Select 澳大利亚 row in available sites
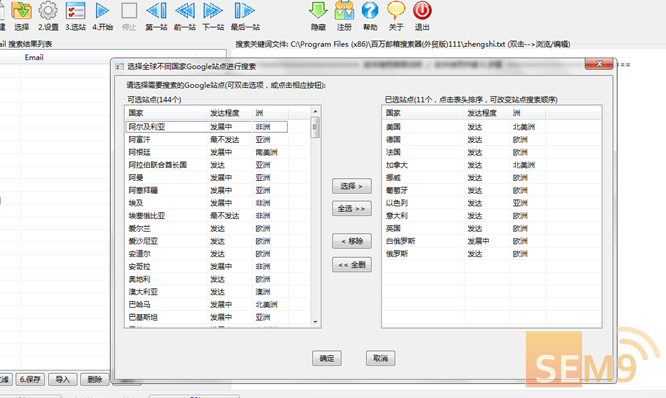666x398 pixels. 206,292
